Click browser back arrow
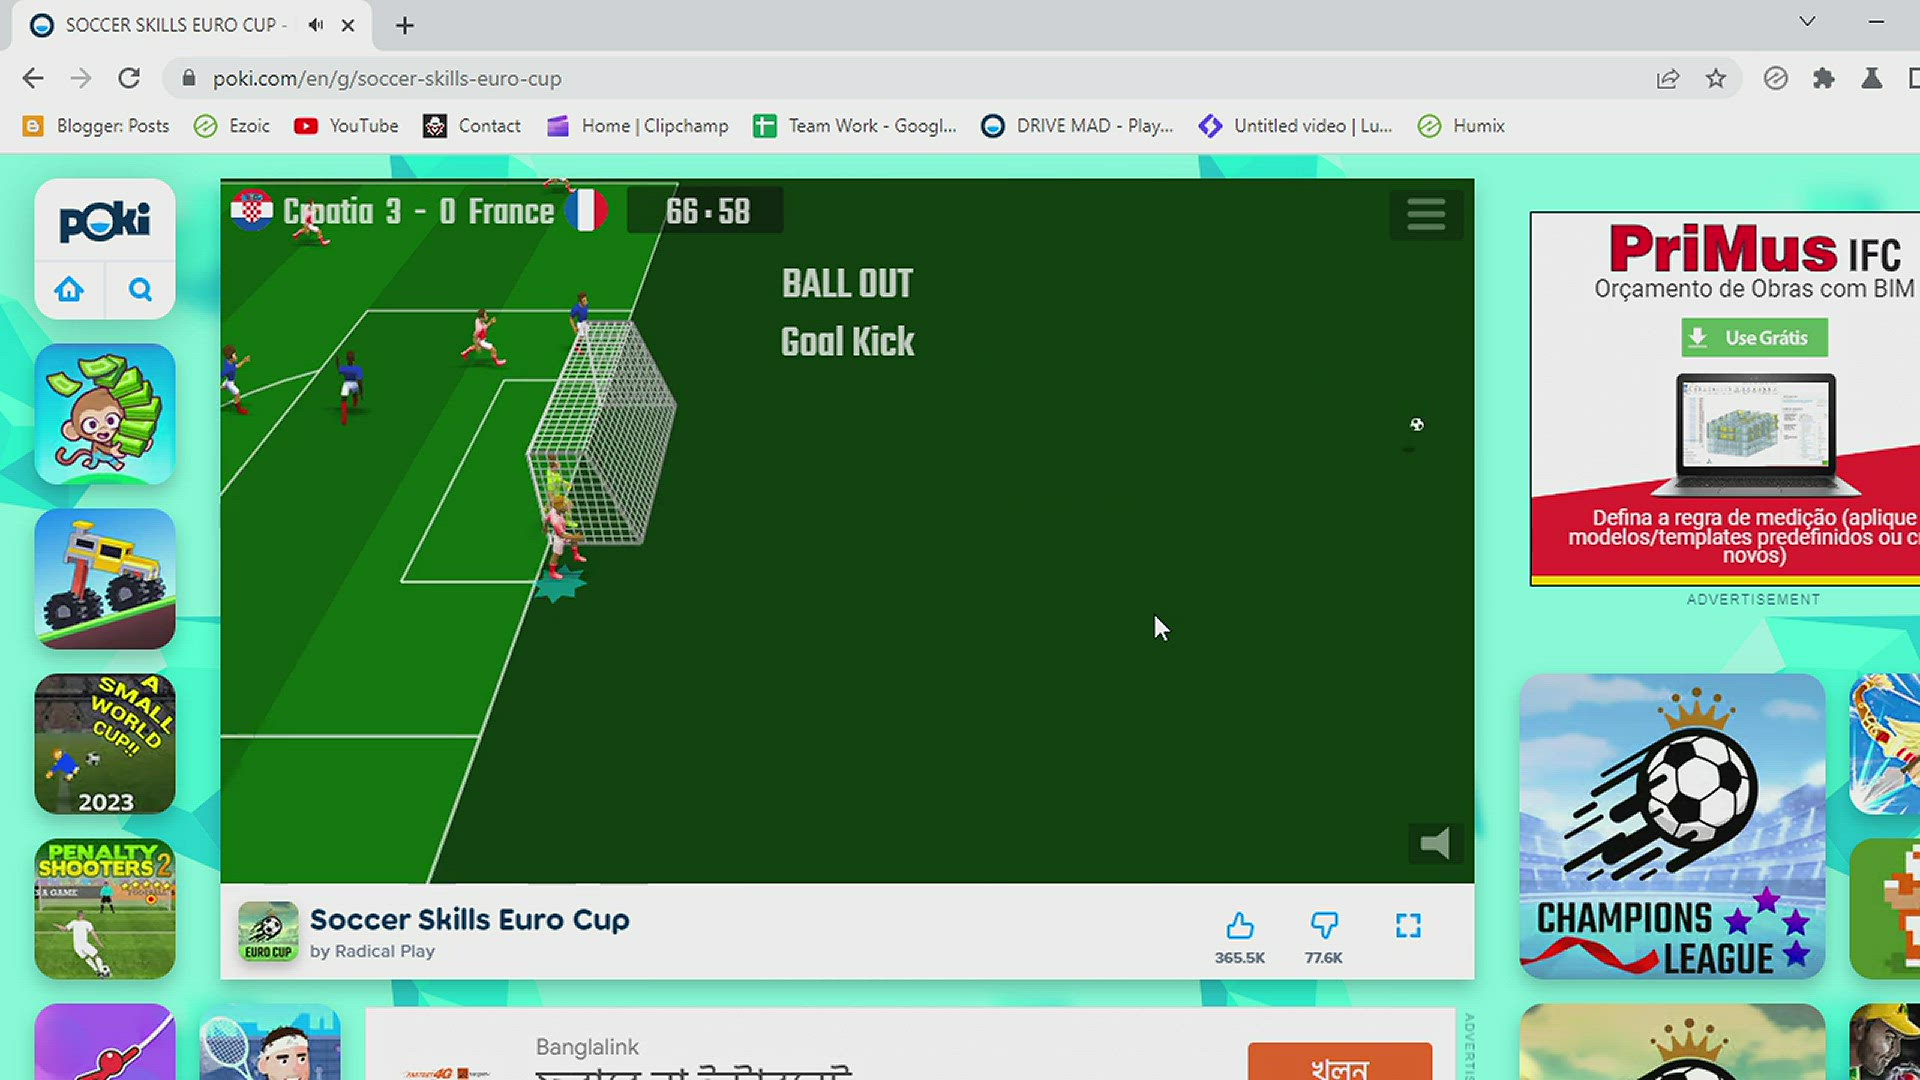 (33, 78)
